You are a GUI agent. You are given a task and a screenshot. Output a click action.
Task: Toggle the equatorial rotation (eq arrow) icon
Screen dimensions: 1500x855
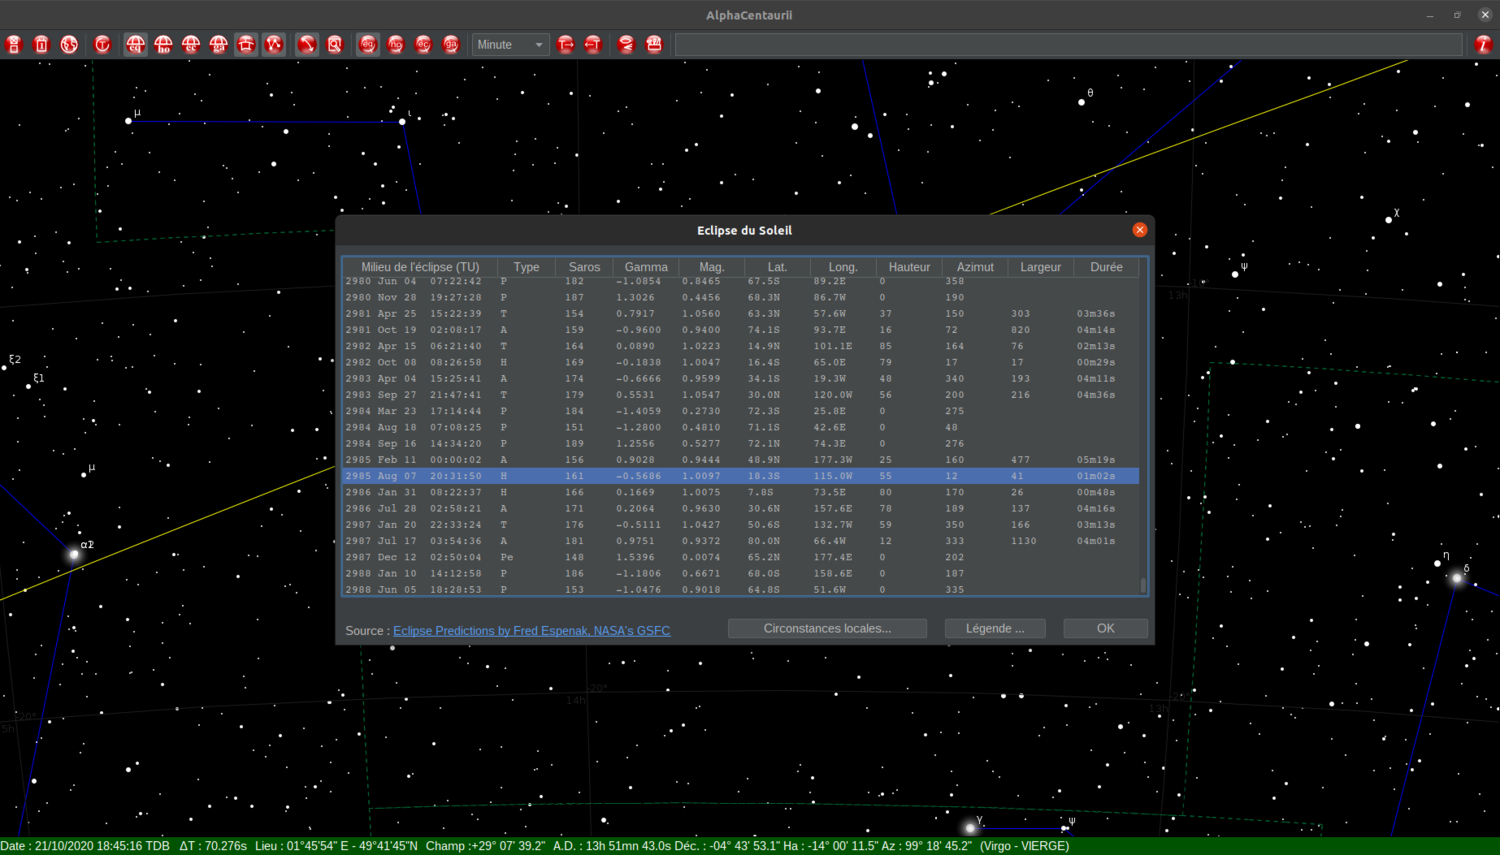coord(368,44)
